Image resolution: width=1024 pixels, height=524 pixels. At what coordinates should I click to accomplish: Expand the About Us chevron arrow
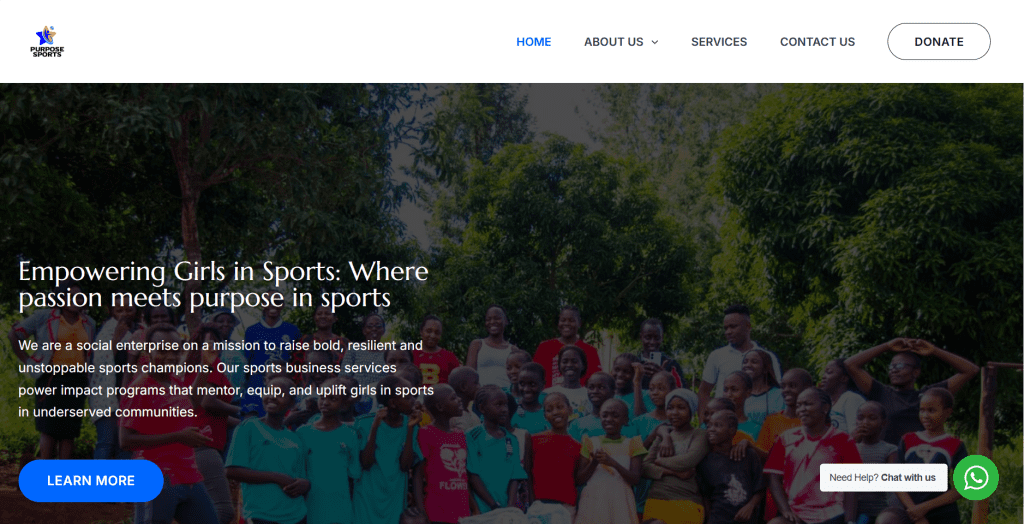point(654,42)
